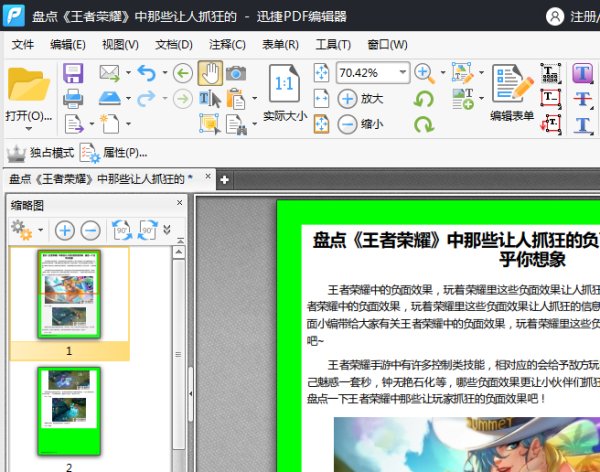
Task: Open the 注释(C) menu
Action: point(227,44)
